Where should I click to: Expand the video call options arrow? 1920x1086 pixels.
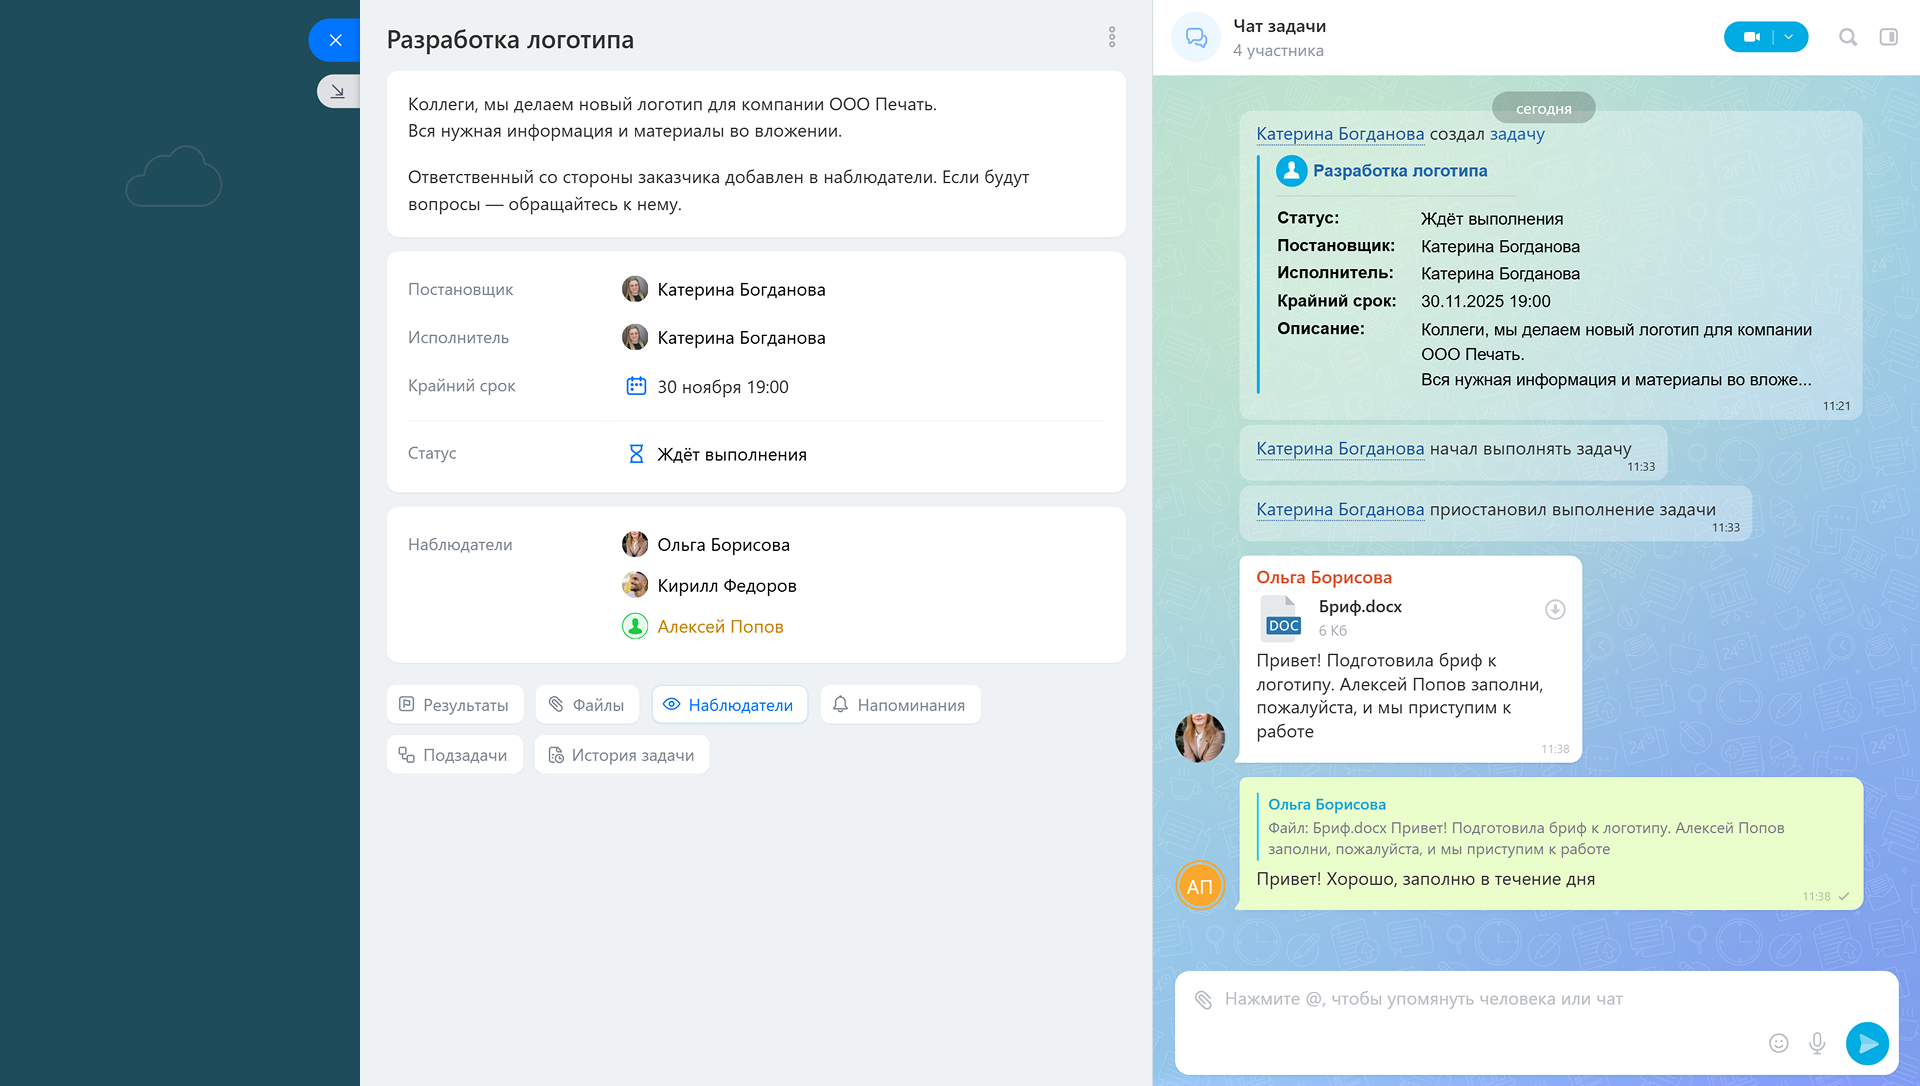1789,37
